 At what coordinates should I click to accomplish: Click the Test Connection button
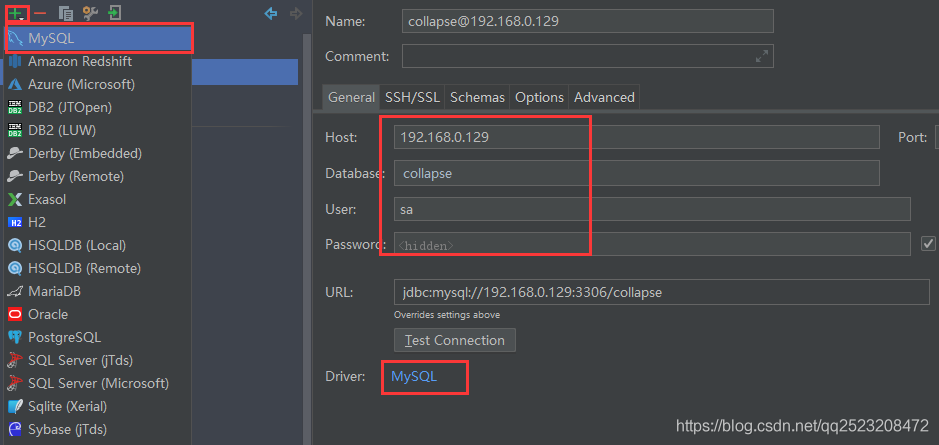[x=455, y=340]
